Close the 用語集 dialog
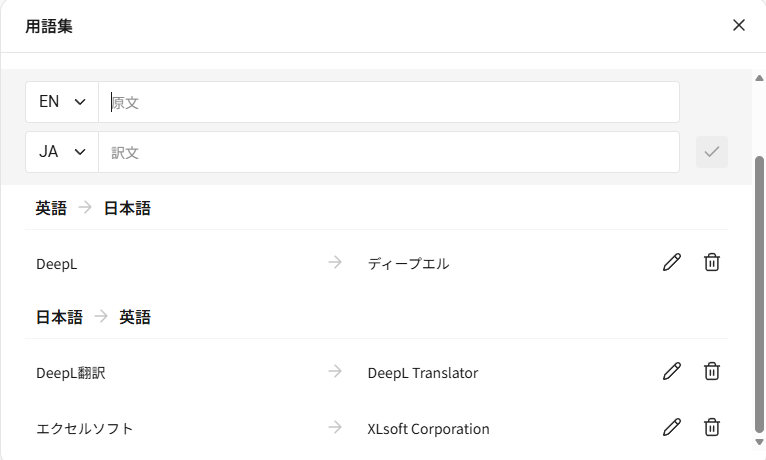Image resolution: width=766 pixels, height=460 pixels. 739,25
